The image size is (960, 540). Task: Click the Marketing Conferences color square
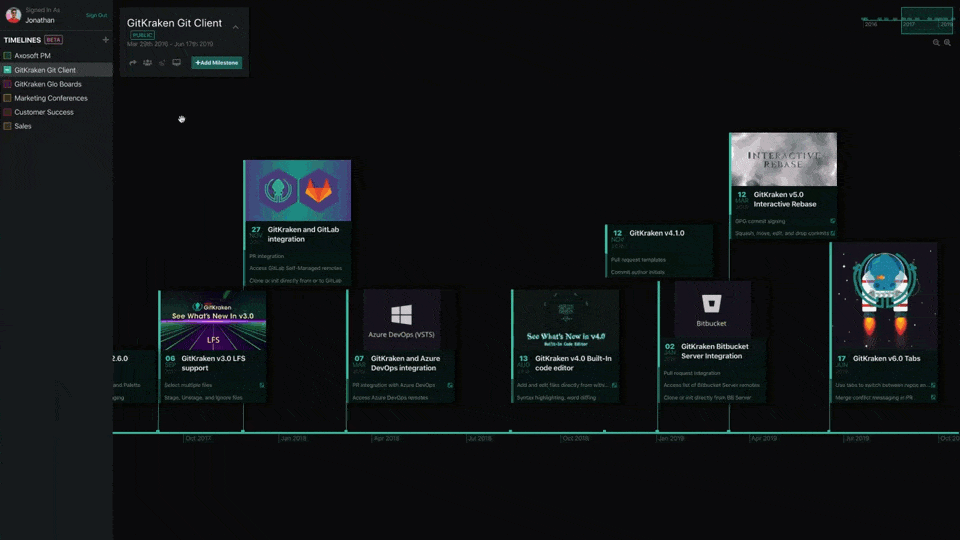click(7, 98)
